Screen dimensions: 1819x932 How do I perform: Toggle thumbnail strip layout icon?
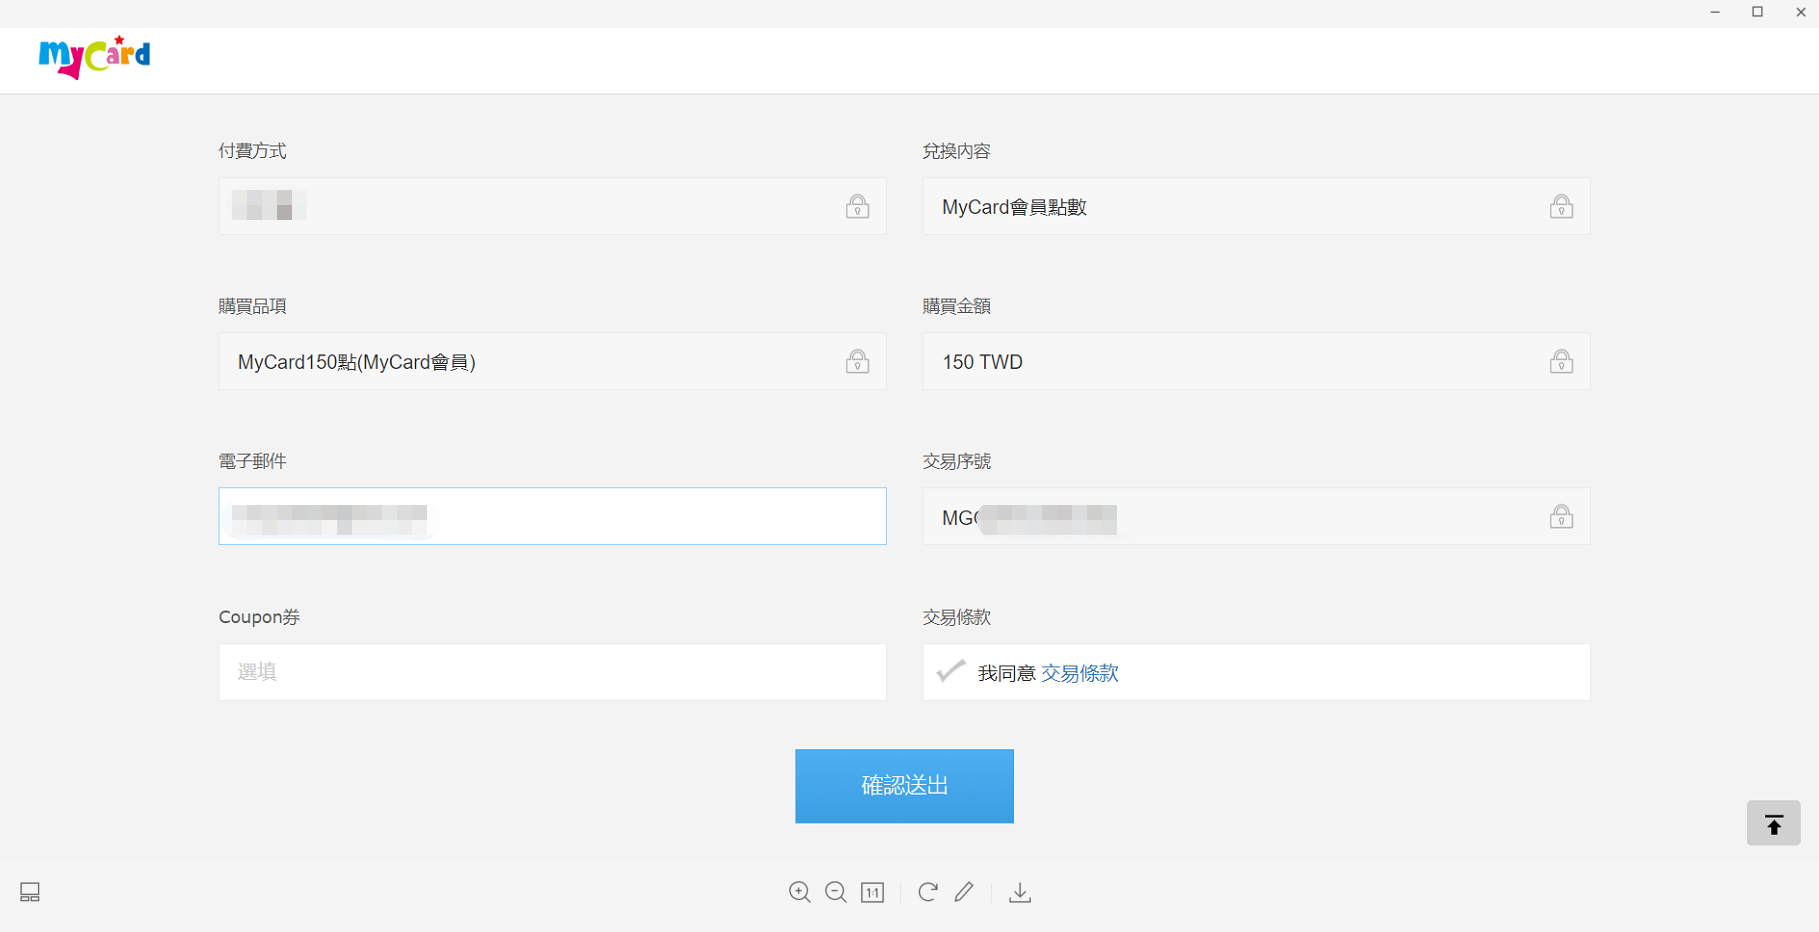tap(30, 892)
